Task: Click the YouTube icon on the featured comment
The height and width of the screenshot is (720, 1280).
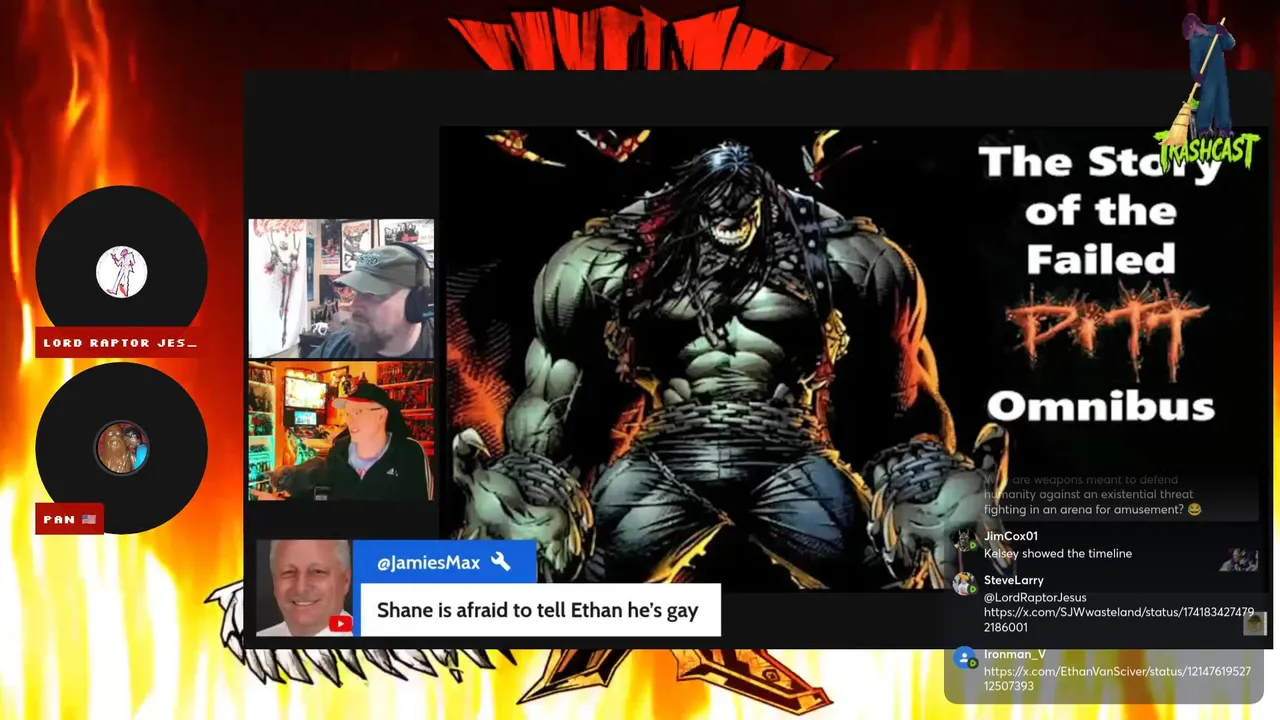Action: (340, 624)
